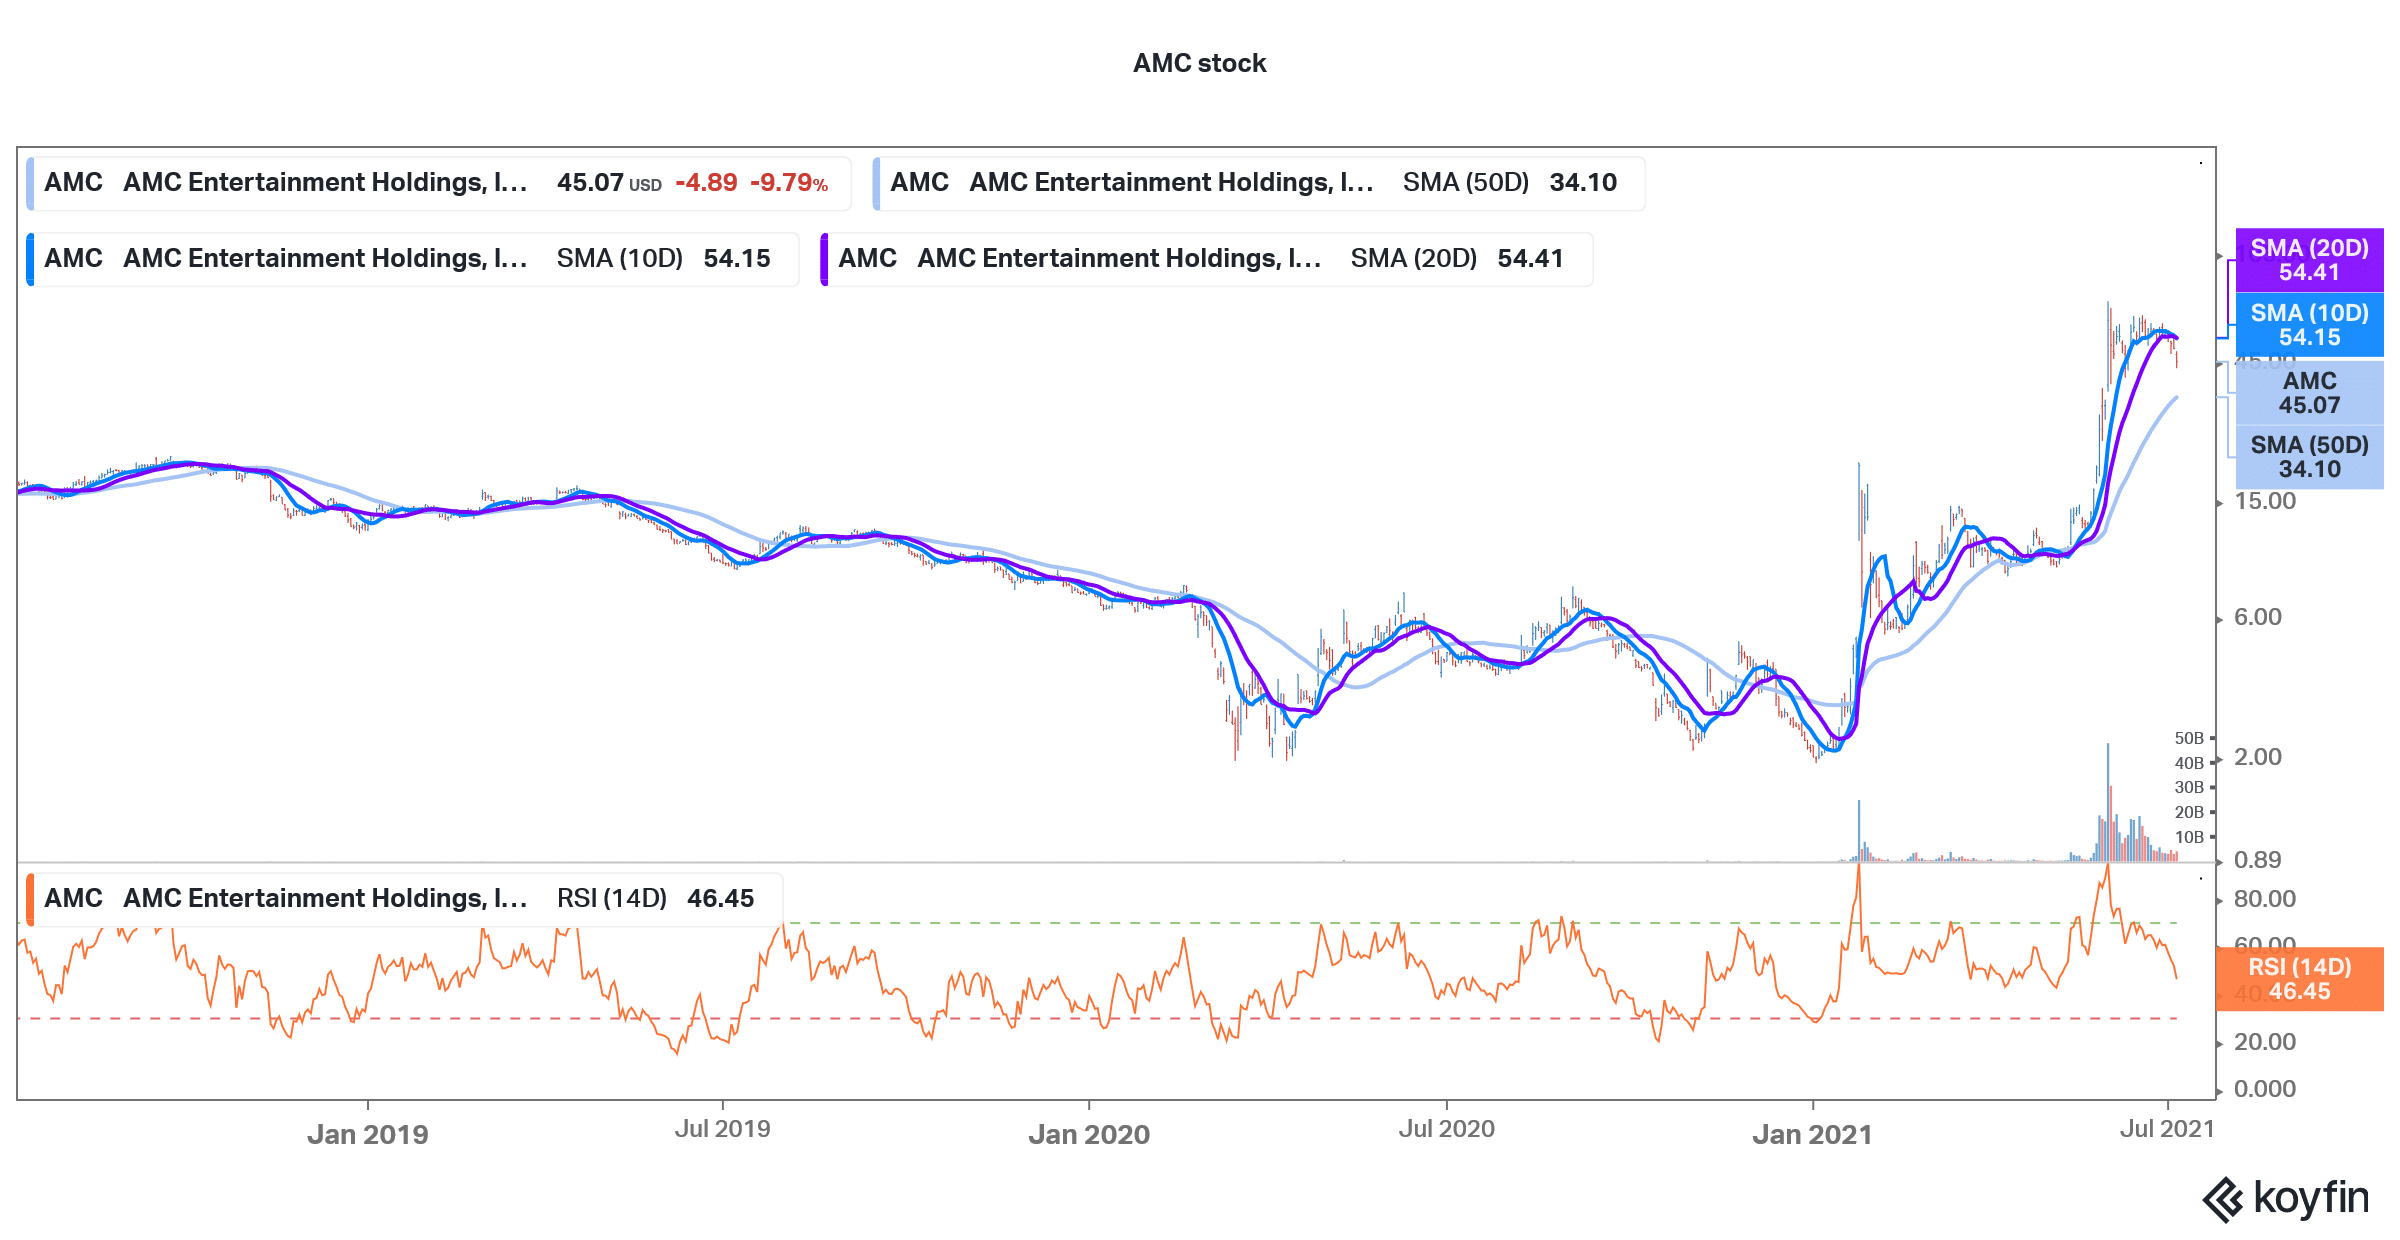Click the volume spike after Jan 2021
This screenshot has height=1240, width=2400.
click(1859, 830)
